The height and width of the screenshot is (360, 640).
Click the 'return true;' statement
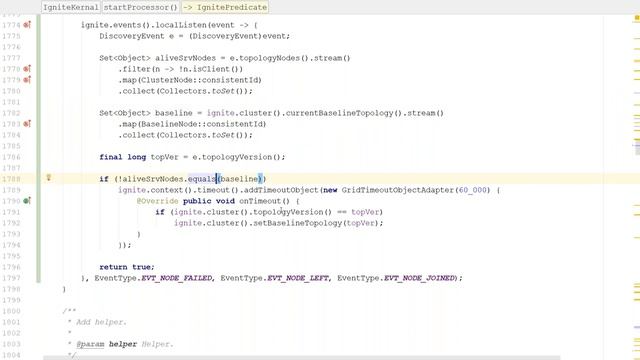[127, 267]
